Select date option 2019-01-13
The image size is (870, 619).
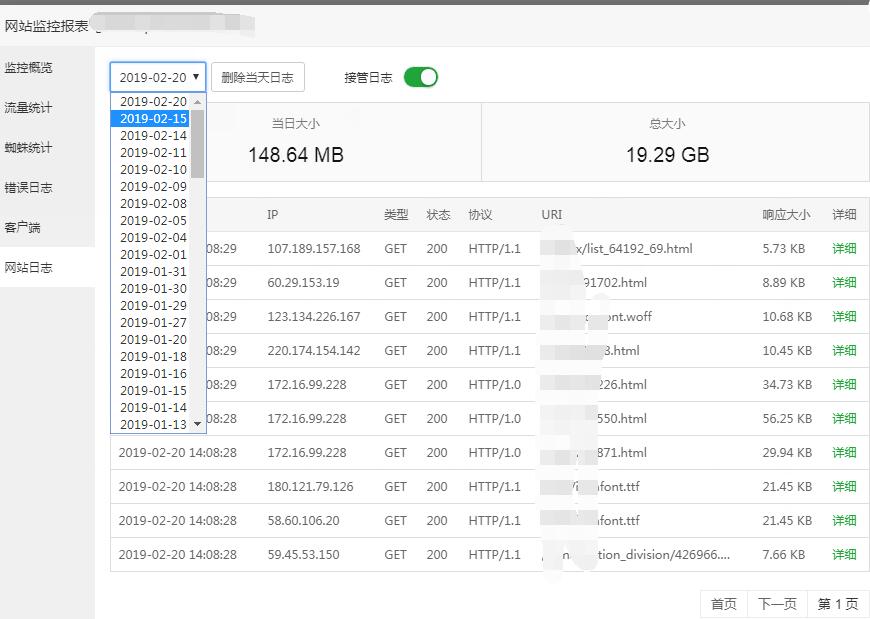tap(150, 425)
